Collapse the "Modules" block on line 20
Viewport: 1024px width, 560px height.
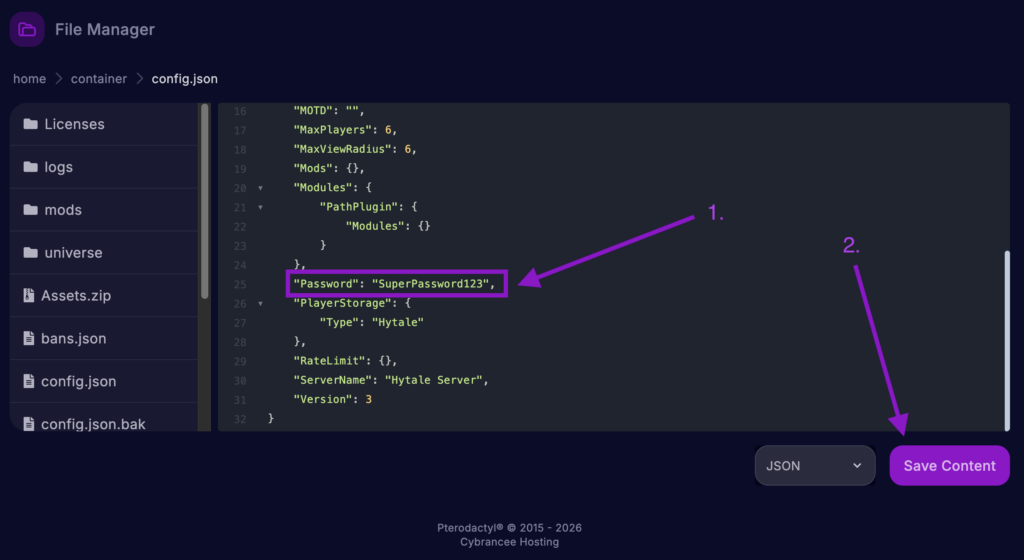coord(261,188)
